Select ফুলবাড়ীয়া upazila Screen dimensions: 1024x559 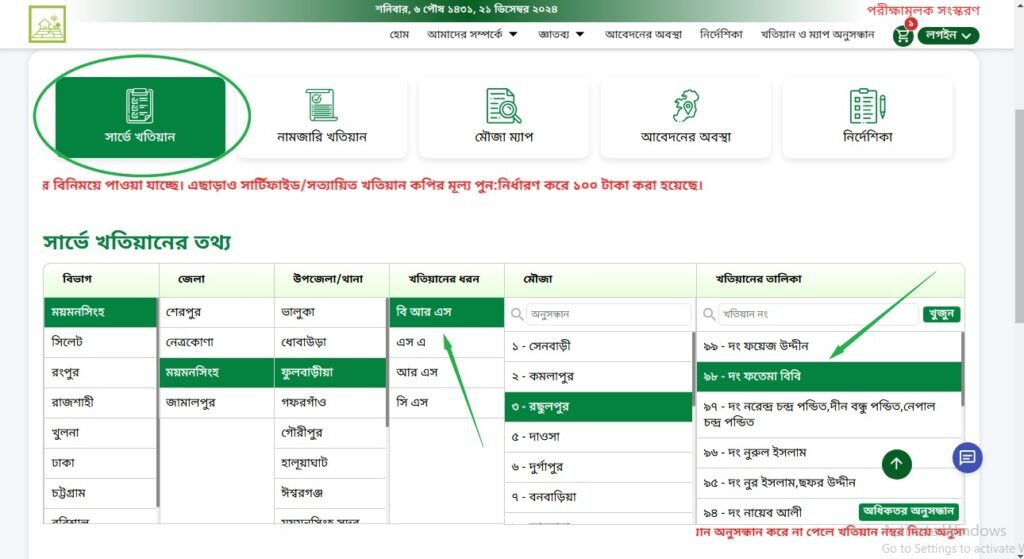click(x=330, y=372)
